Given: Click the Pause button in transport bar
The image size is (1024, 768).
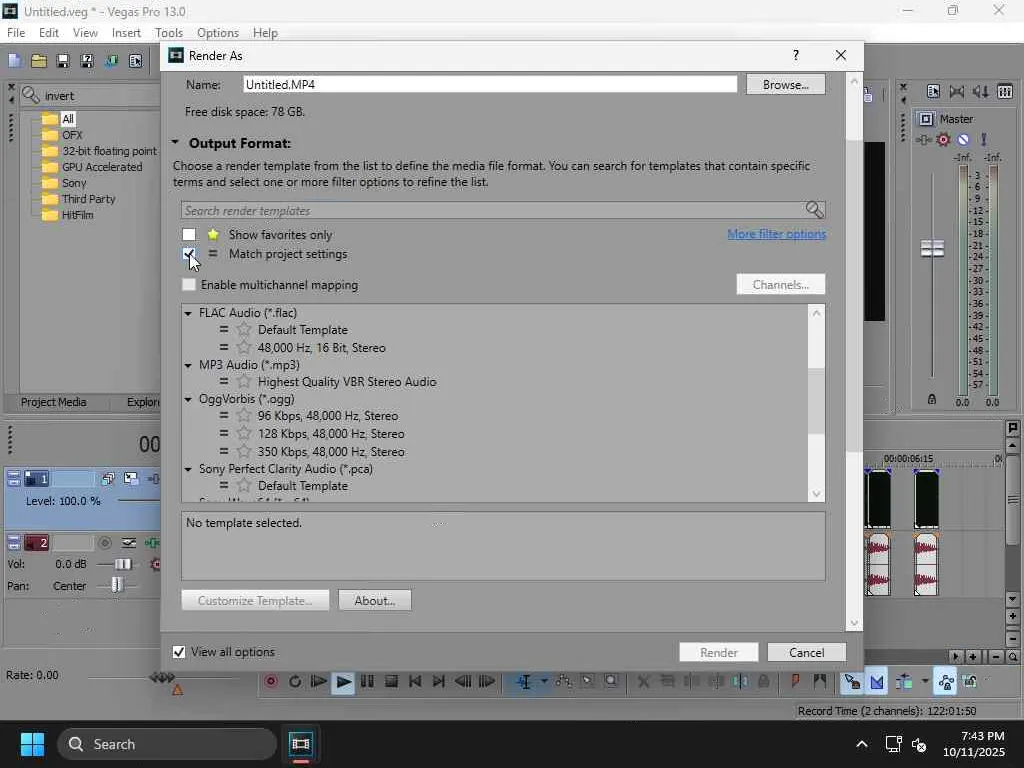Looking at the screenshot, I should (x=367, y=681).
